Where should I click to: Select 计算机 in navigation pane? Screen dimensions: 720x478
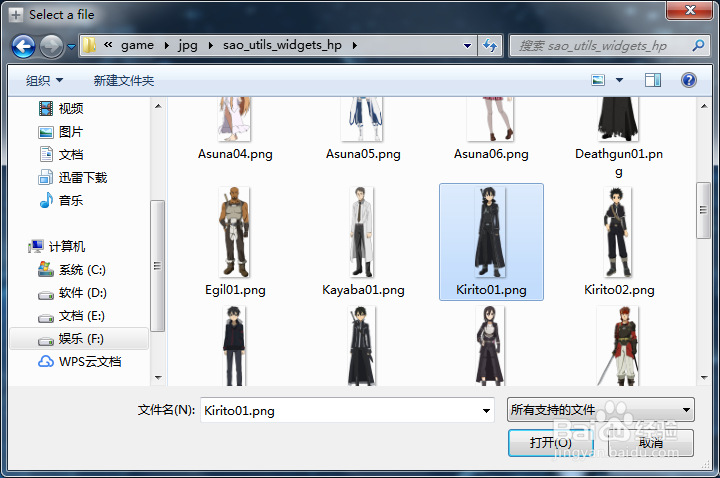pos(56,247)
